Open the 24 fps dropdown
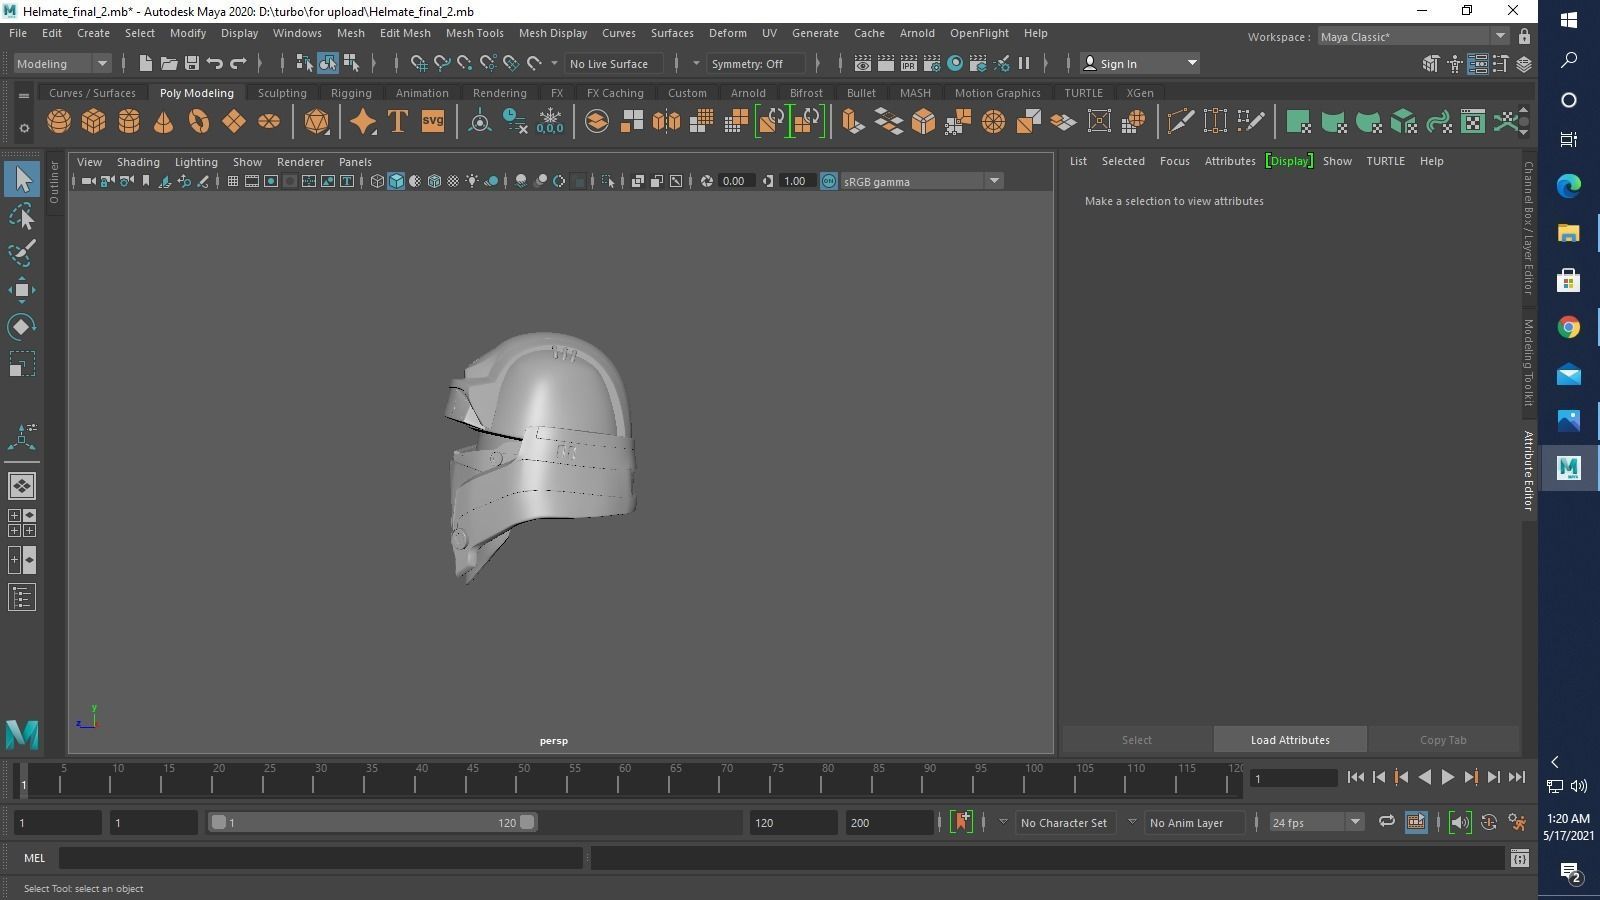 (x=1316, y=822)
